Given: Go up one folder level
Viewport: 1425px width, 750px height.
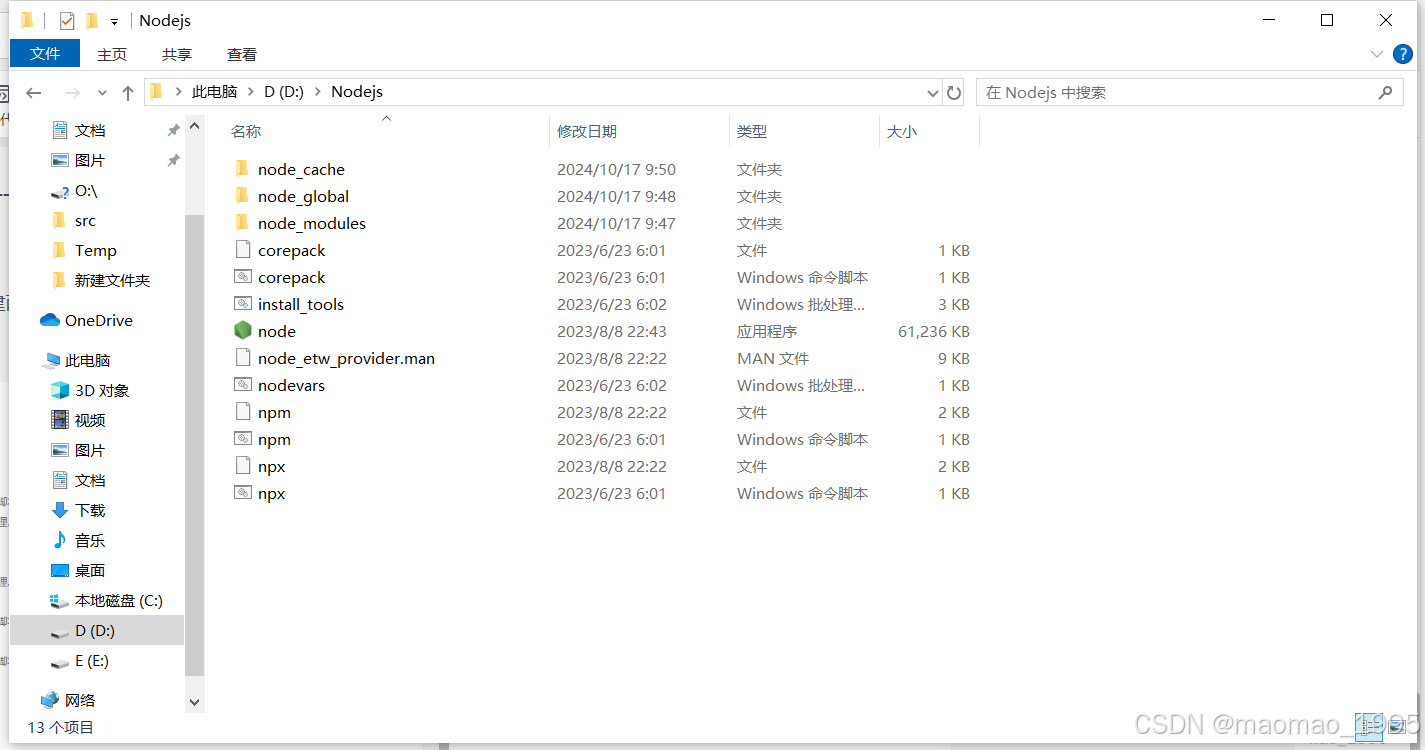Looking at the screenshot, I should coord(128,92).
